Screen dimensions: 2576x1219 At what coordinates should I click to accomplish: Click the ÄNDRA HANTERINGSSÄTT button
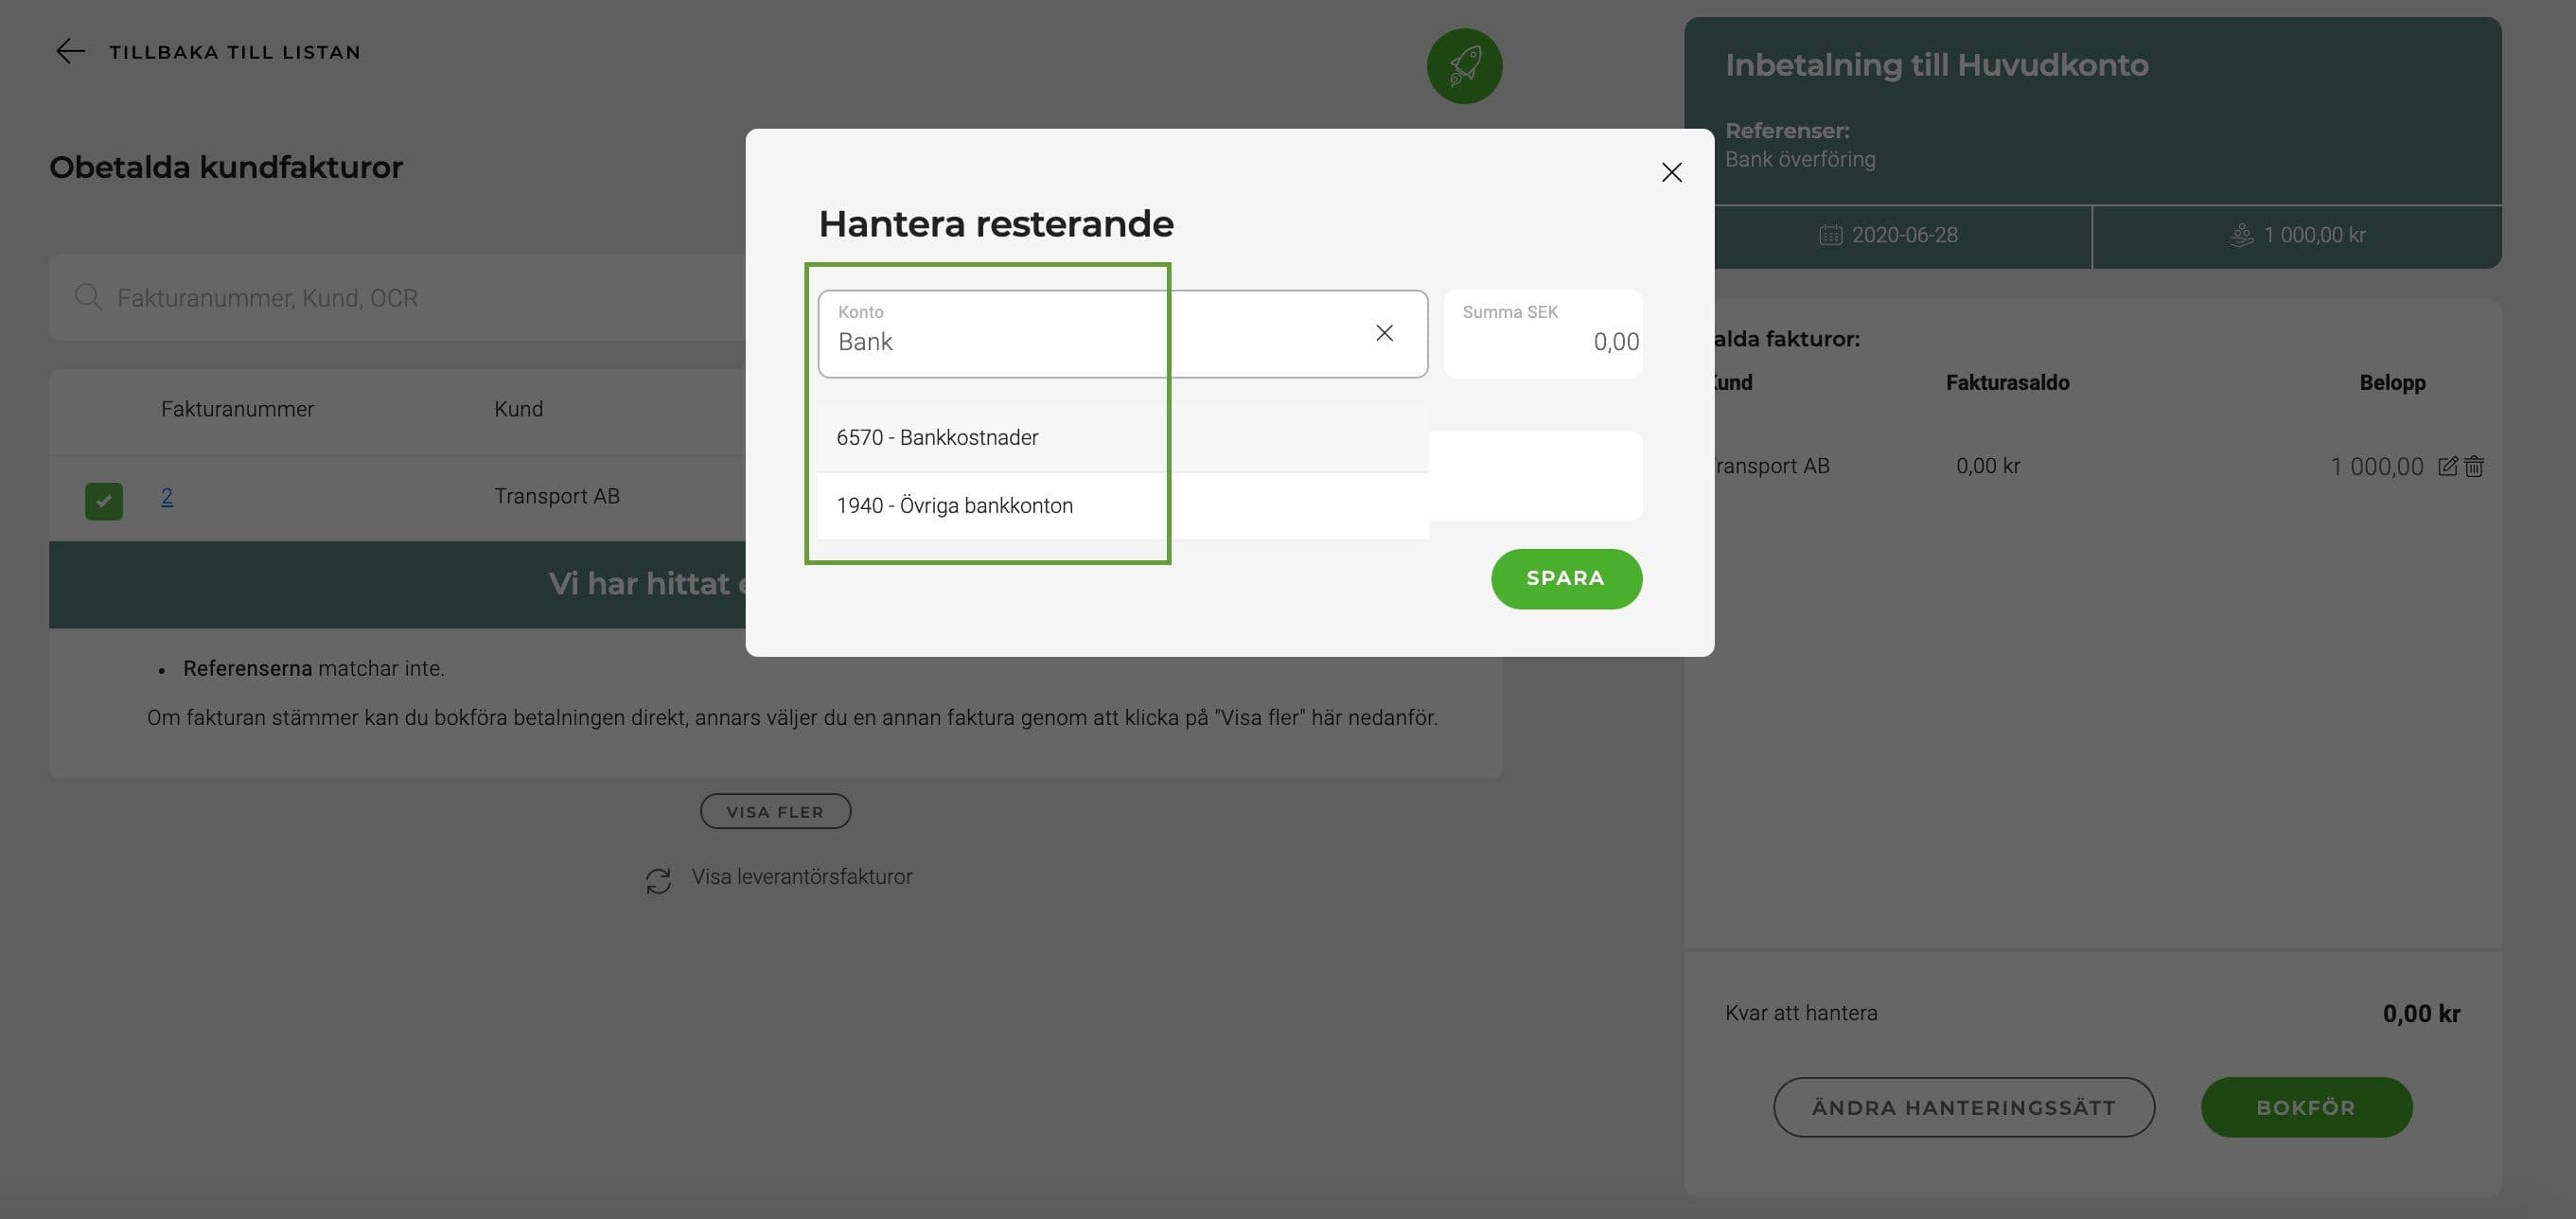1963,1107
